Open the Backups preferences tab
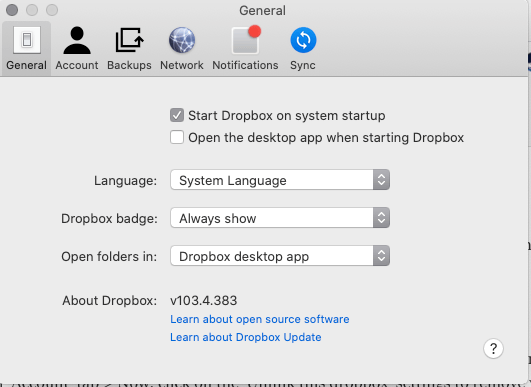Image resolution: width=531 pixels, height=387 pixels. pyautogui.click(x=129, y=48)
